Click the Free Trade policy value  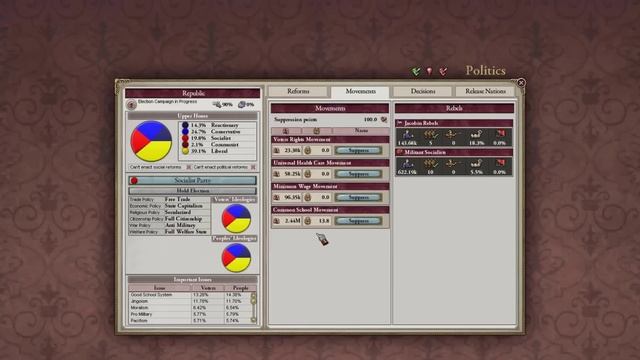178,199
